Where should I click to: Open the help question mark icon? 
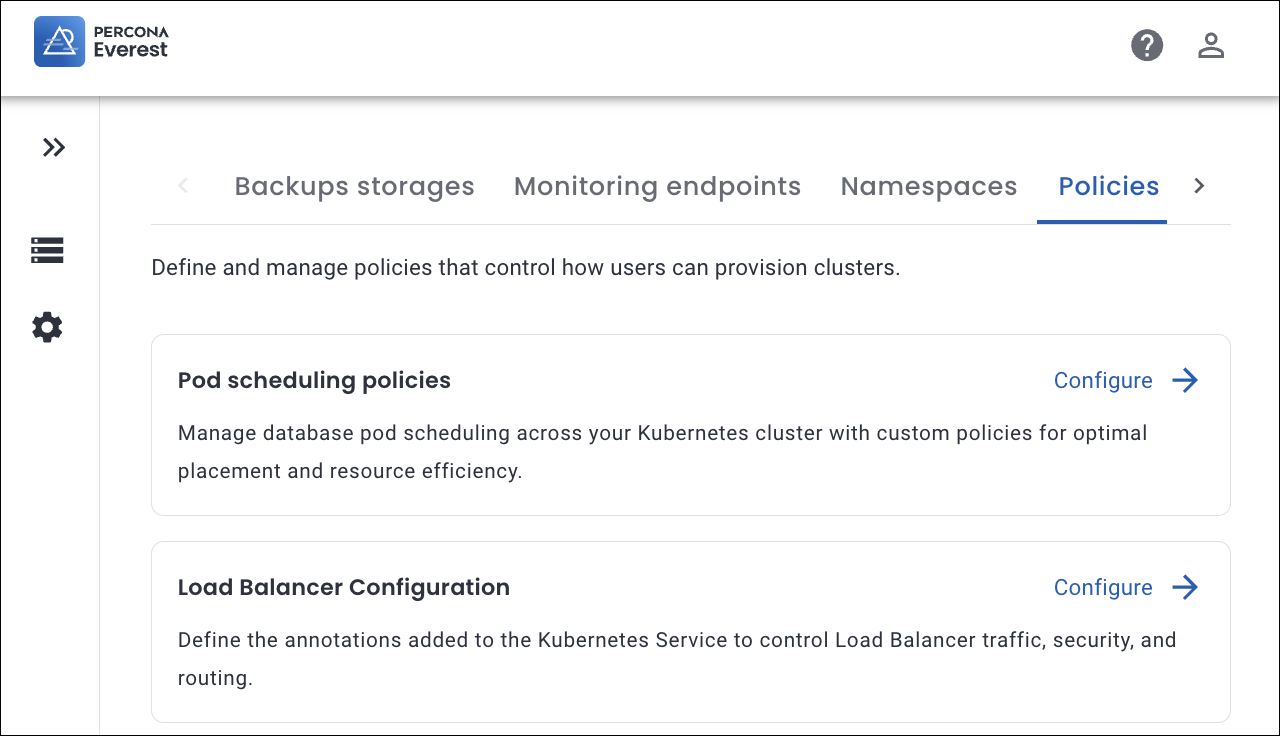click(x=1147, y=45)
